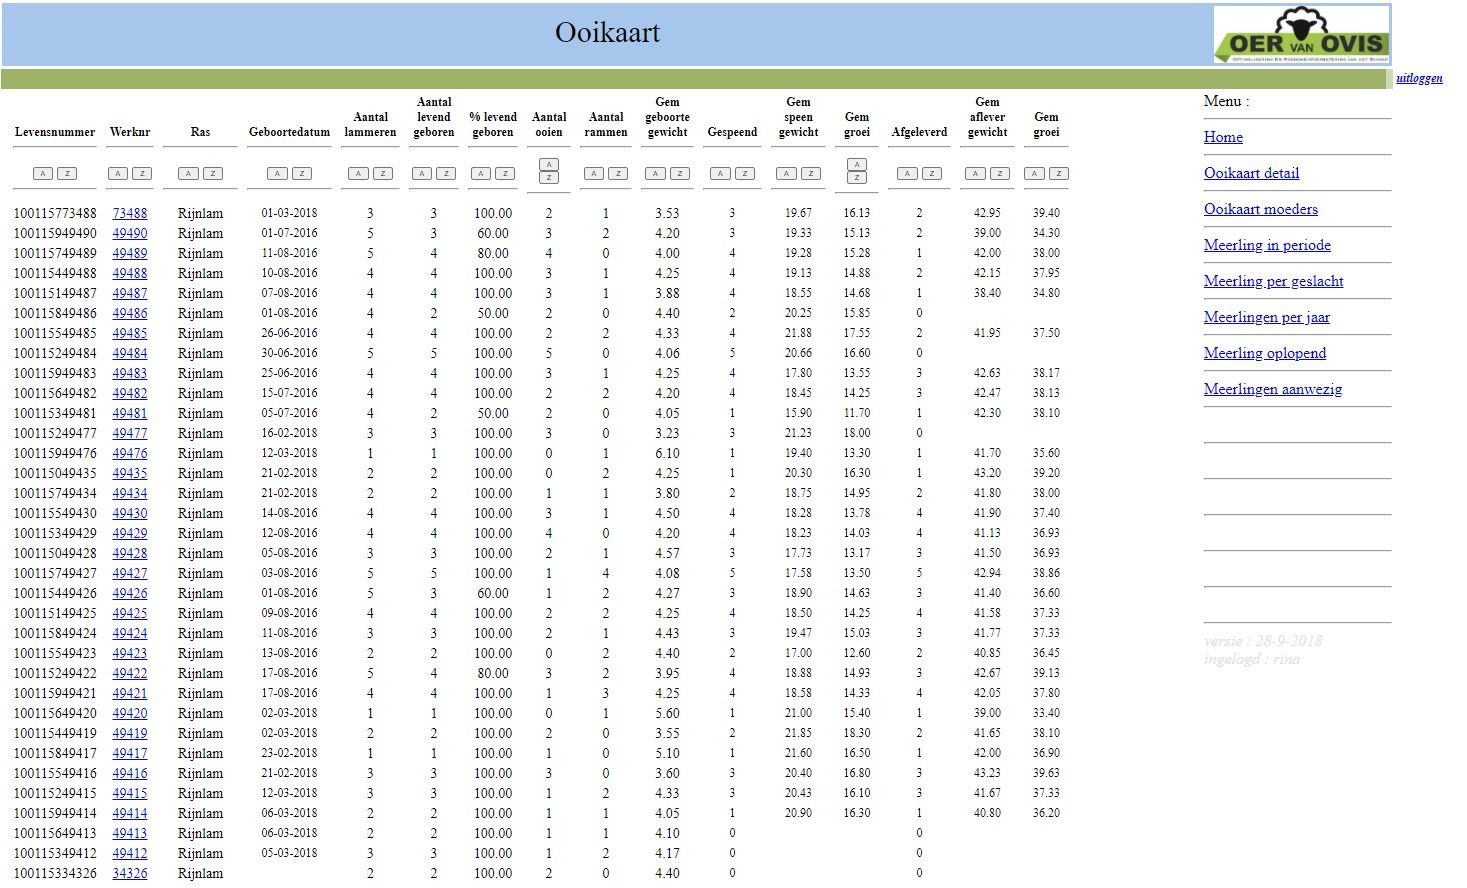Sort Werknr column descending with Z button
The width and height of the screenshot is (1467, 888).
coord(143,174)
